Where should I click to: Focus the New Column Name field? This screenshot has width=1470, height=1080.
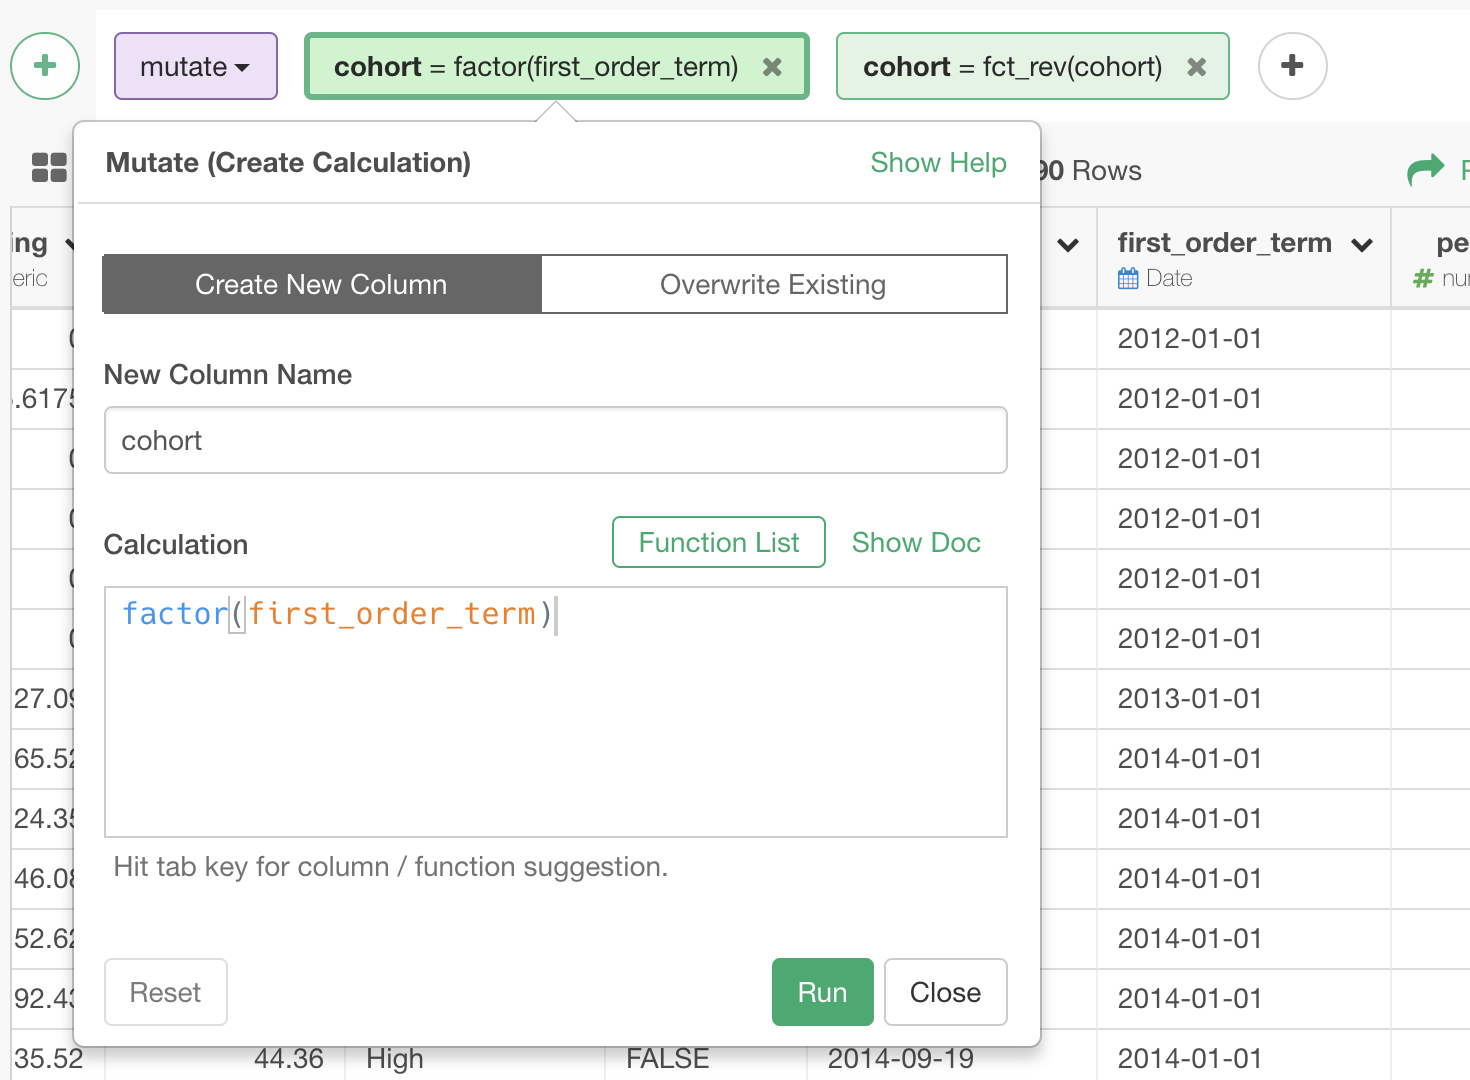point(555,441)
